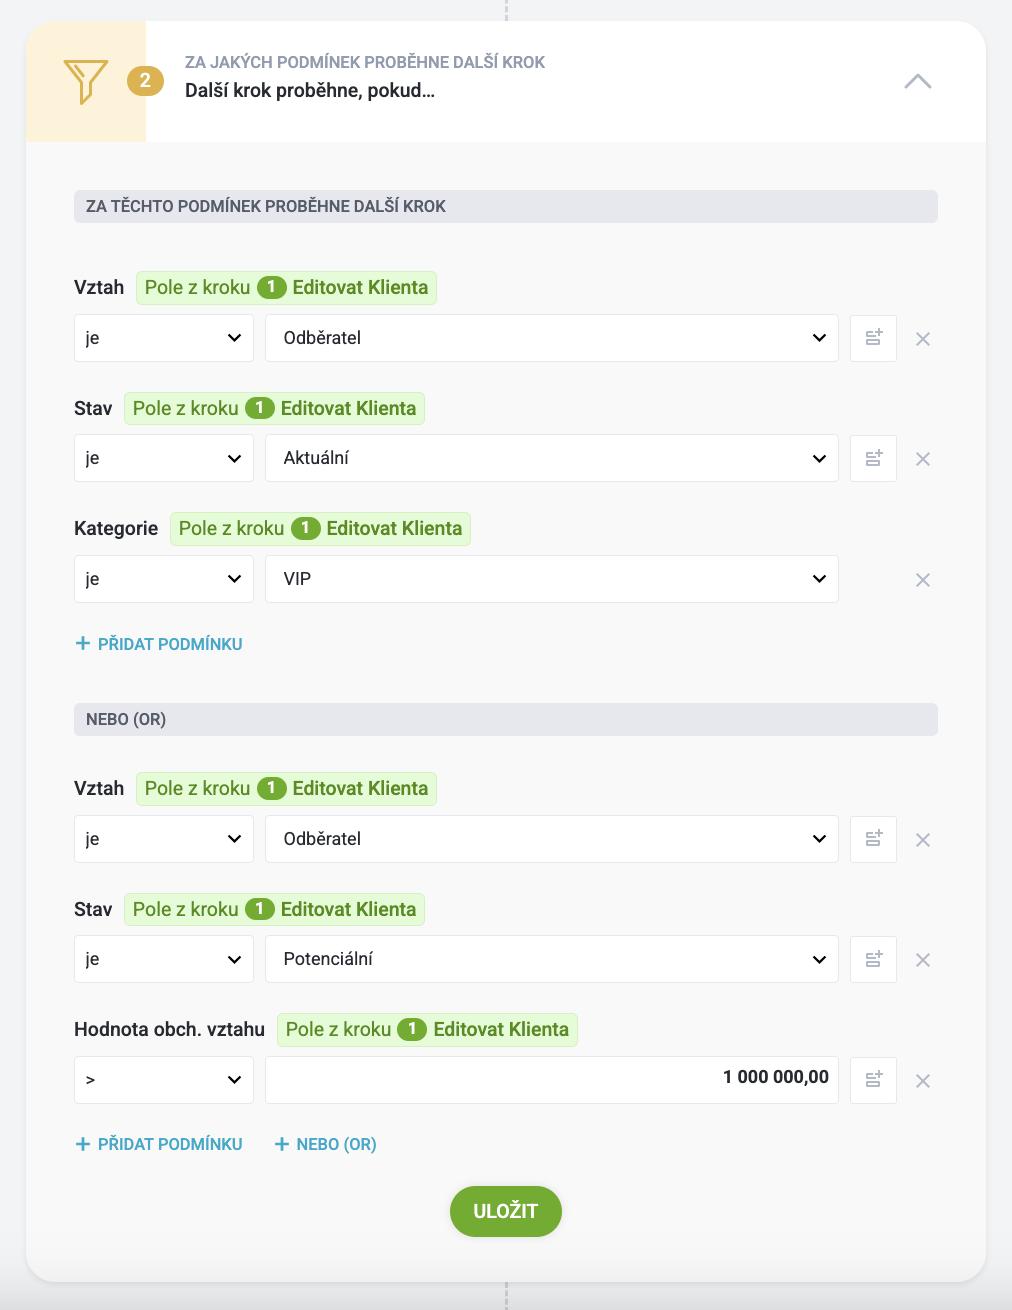Click the insert-field icon beside the first Odběratel
The width and height of the screenshot is (1012, 1310).
(873, 338)
